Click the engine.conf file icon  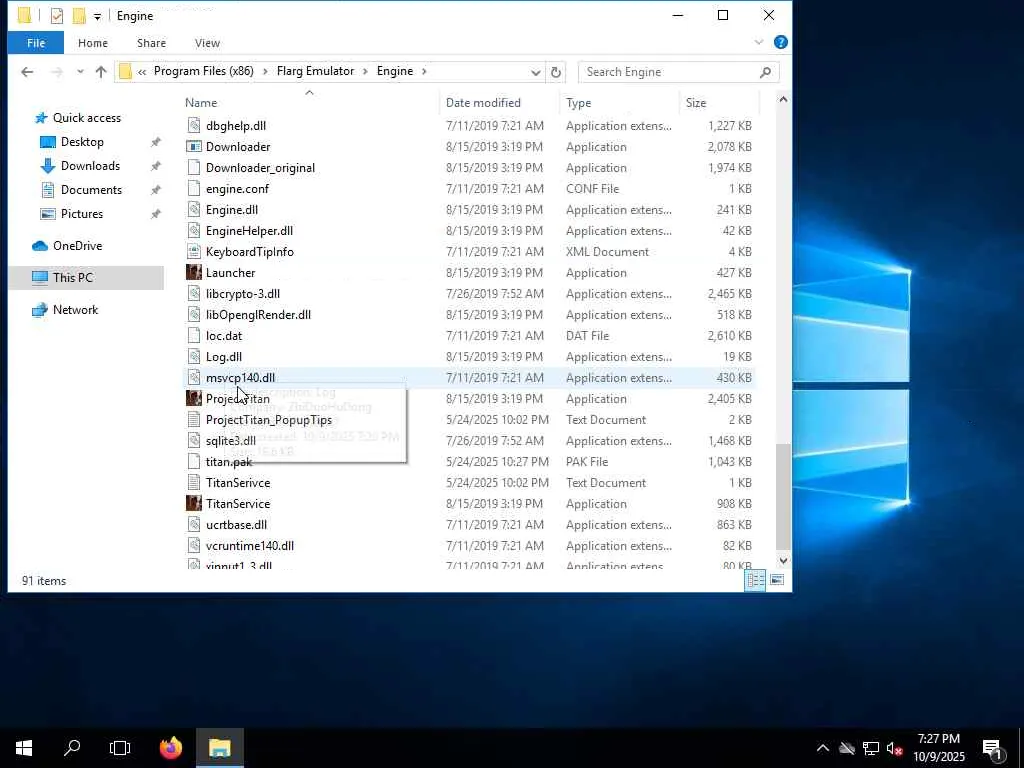[193, 188]
